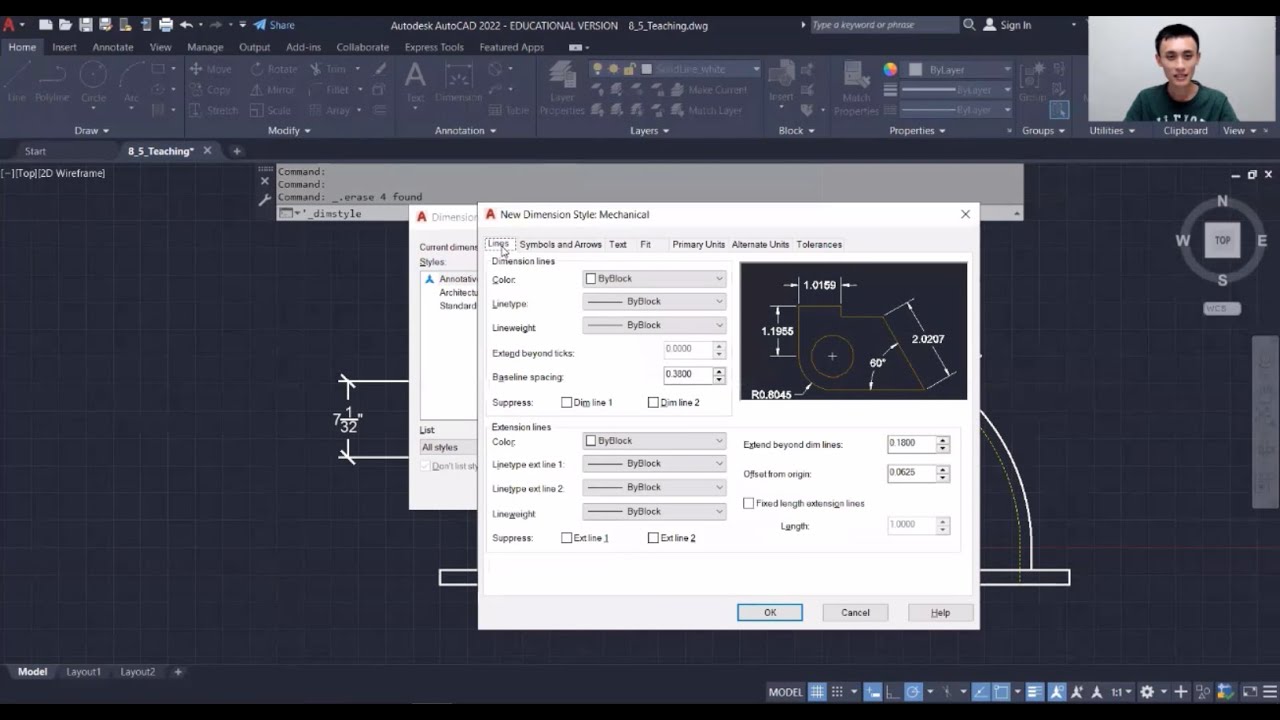Toggle snap mode in status bar

[x=837, y=692]
